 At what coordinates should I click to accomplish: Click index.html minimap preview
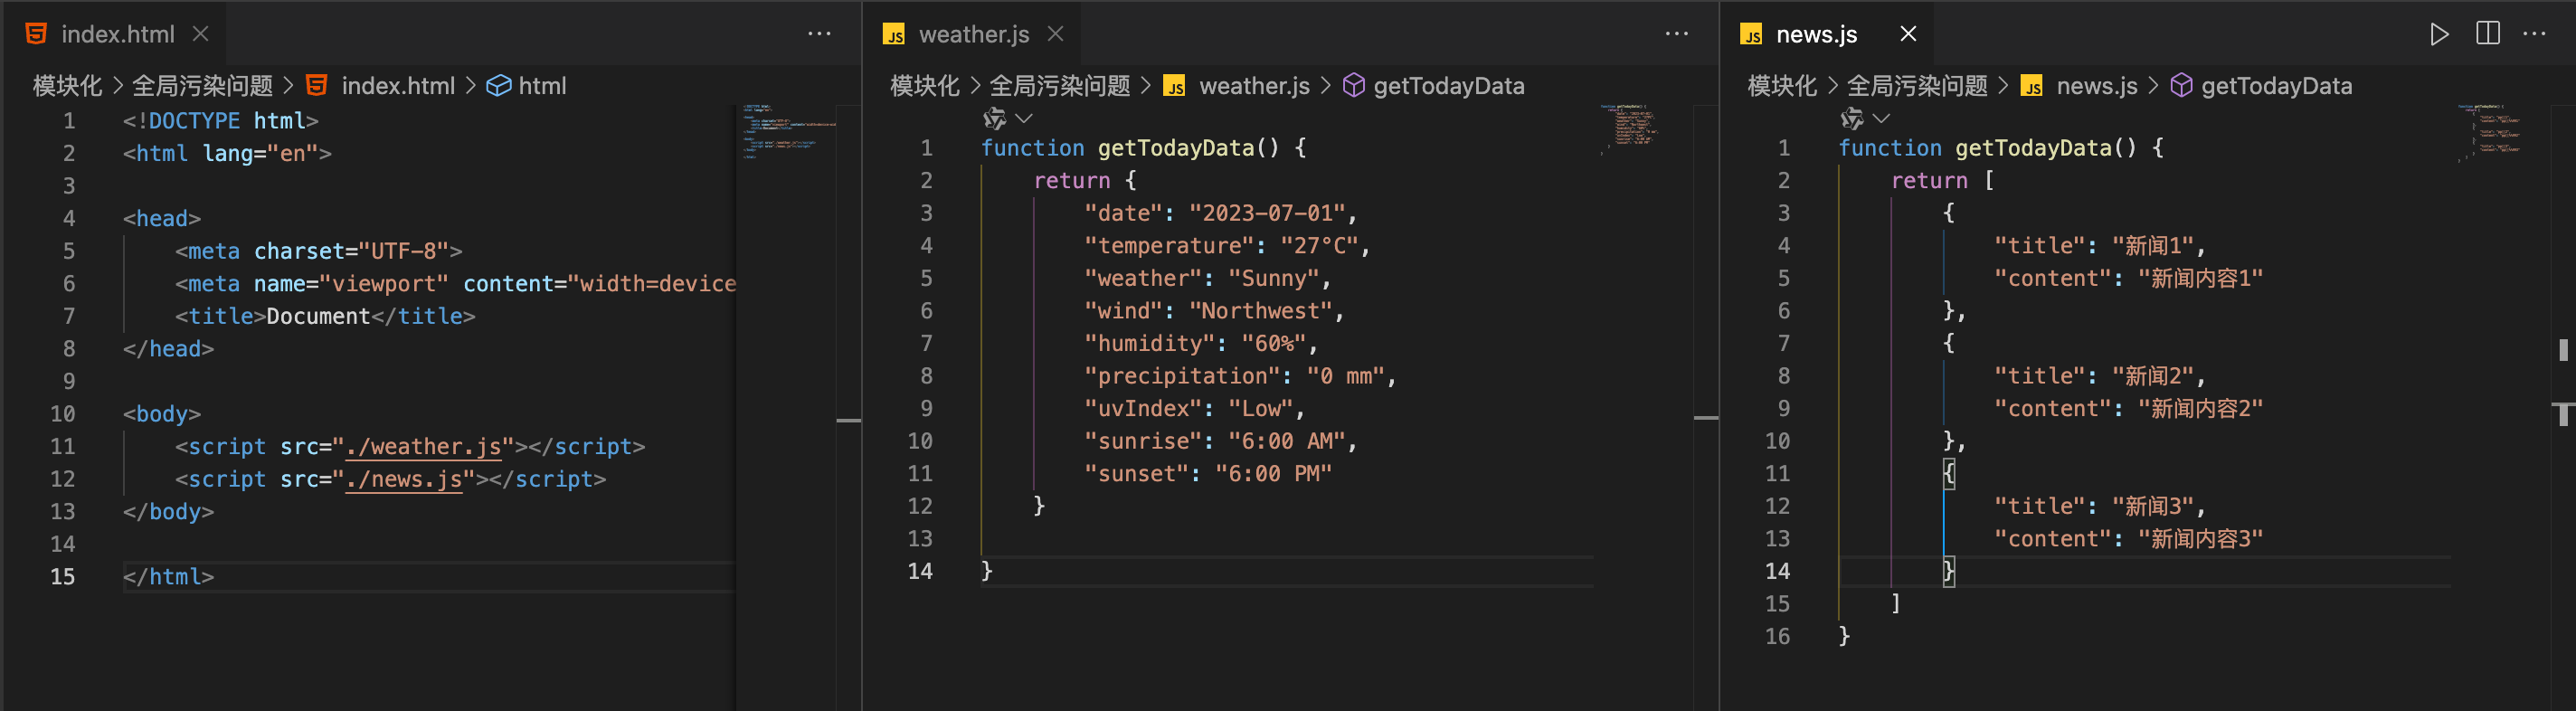point(788,131)
